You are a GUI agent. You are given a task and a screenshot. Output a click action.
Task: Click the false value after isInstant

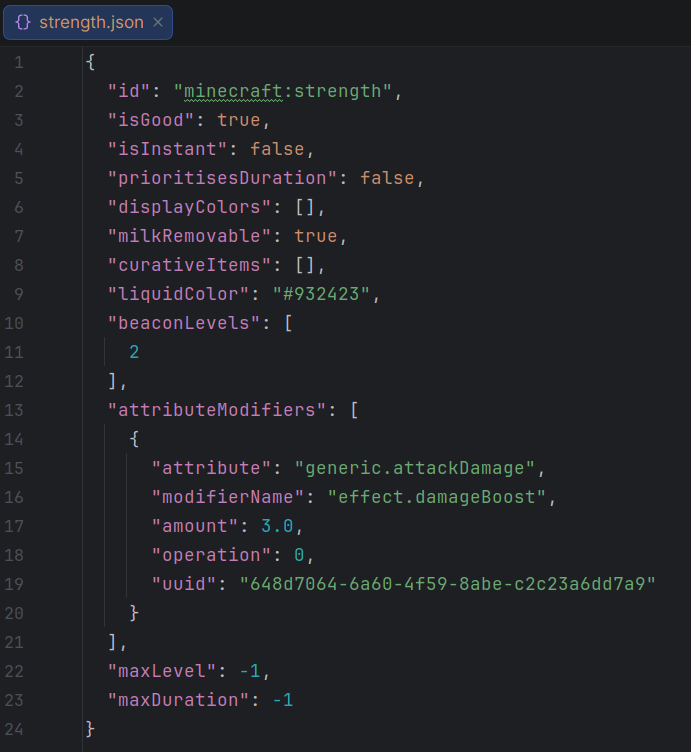[x=277, y=149]
